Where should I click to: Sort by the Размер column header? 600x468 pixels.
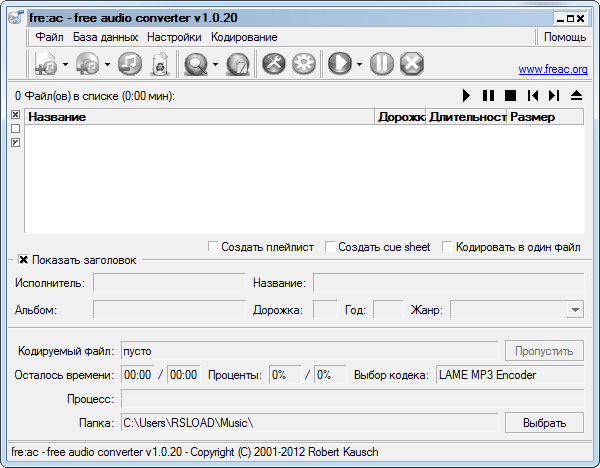pyautogui.click(x=545, y=117)
